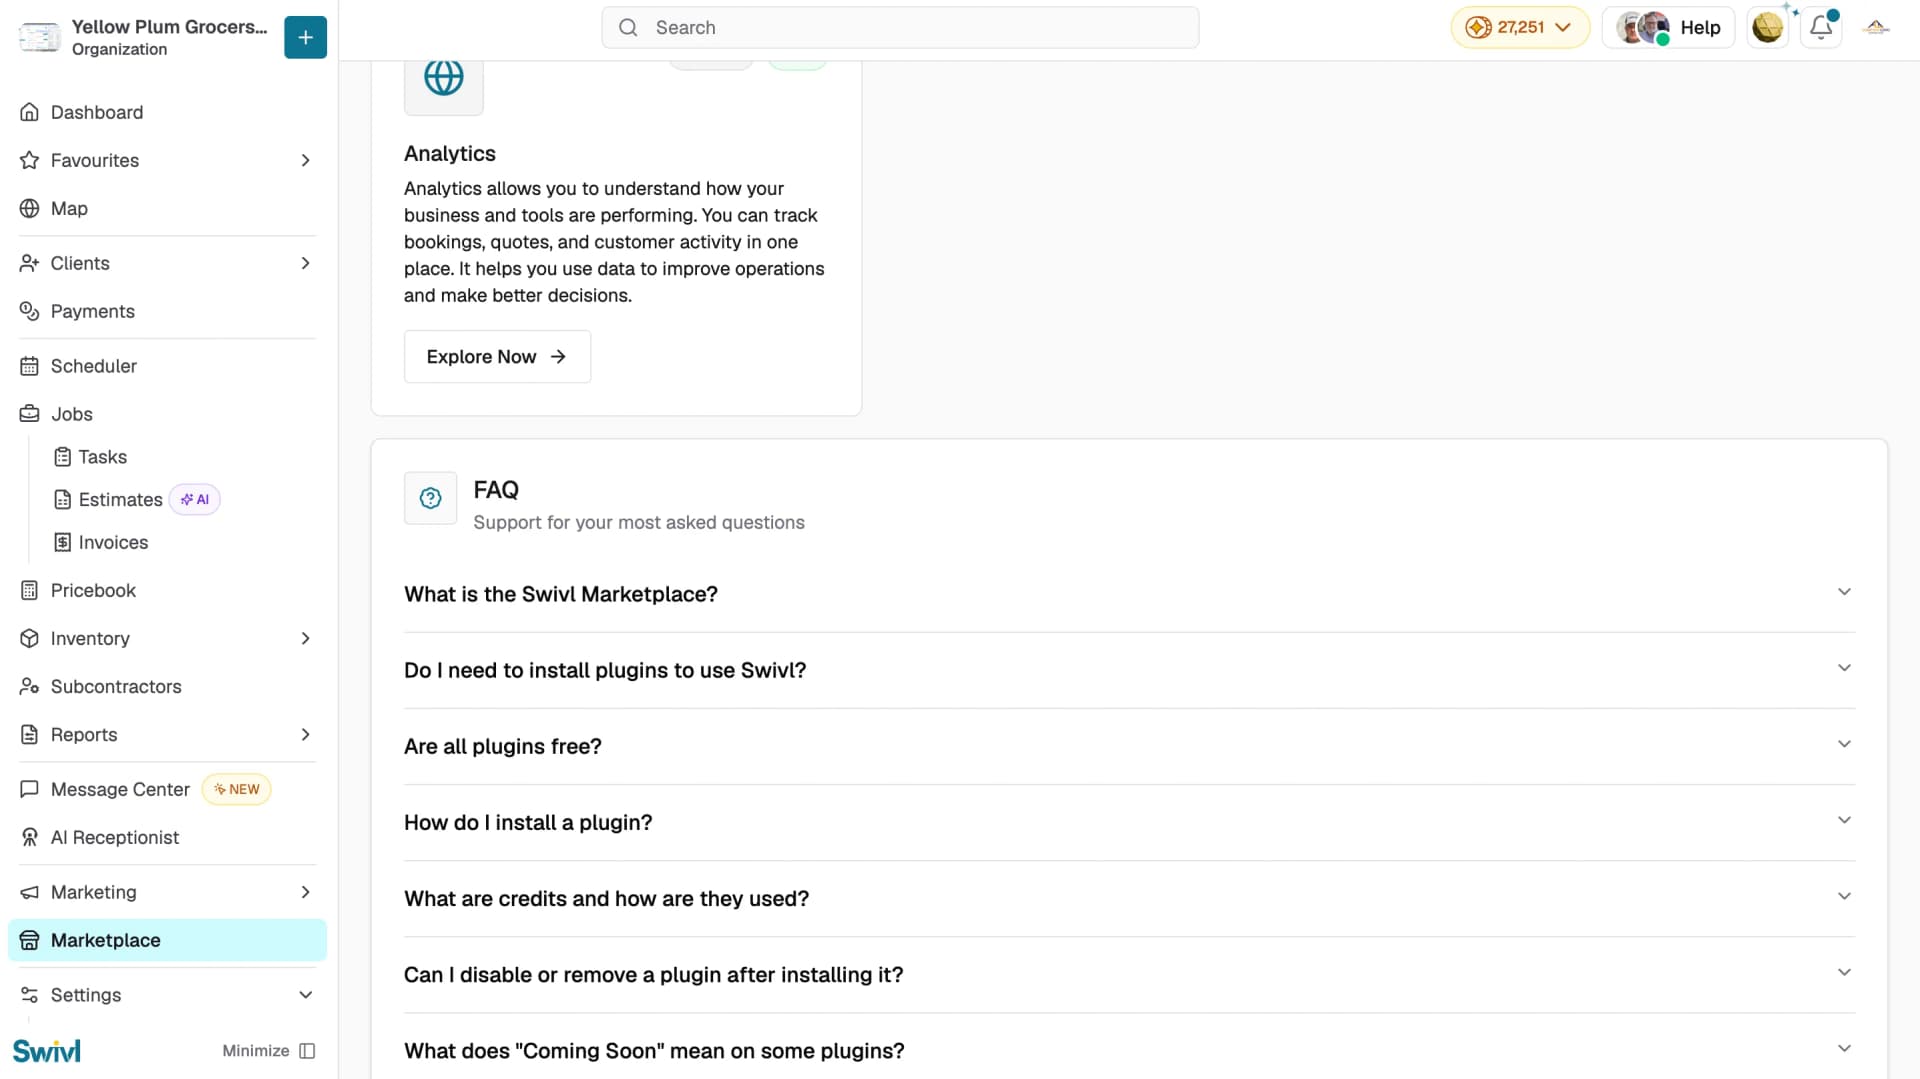
Task: Click the AI badge beside Estimates
Action: pos(195,500)
